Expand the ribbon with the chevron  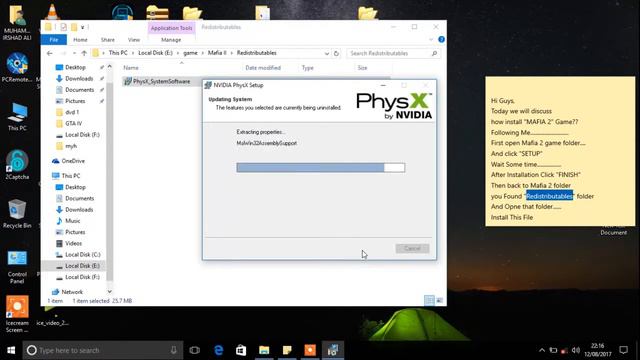431,40
